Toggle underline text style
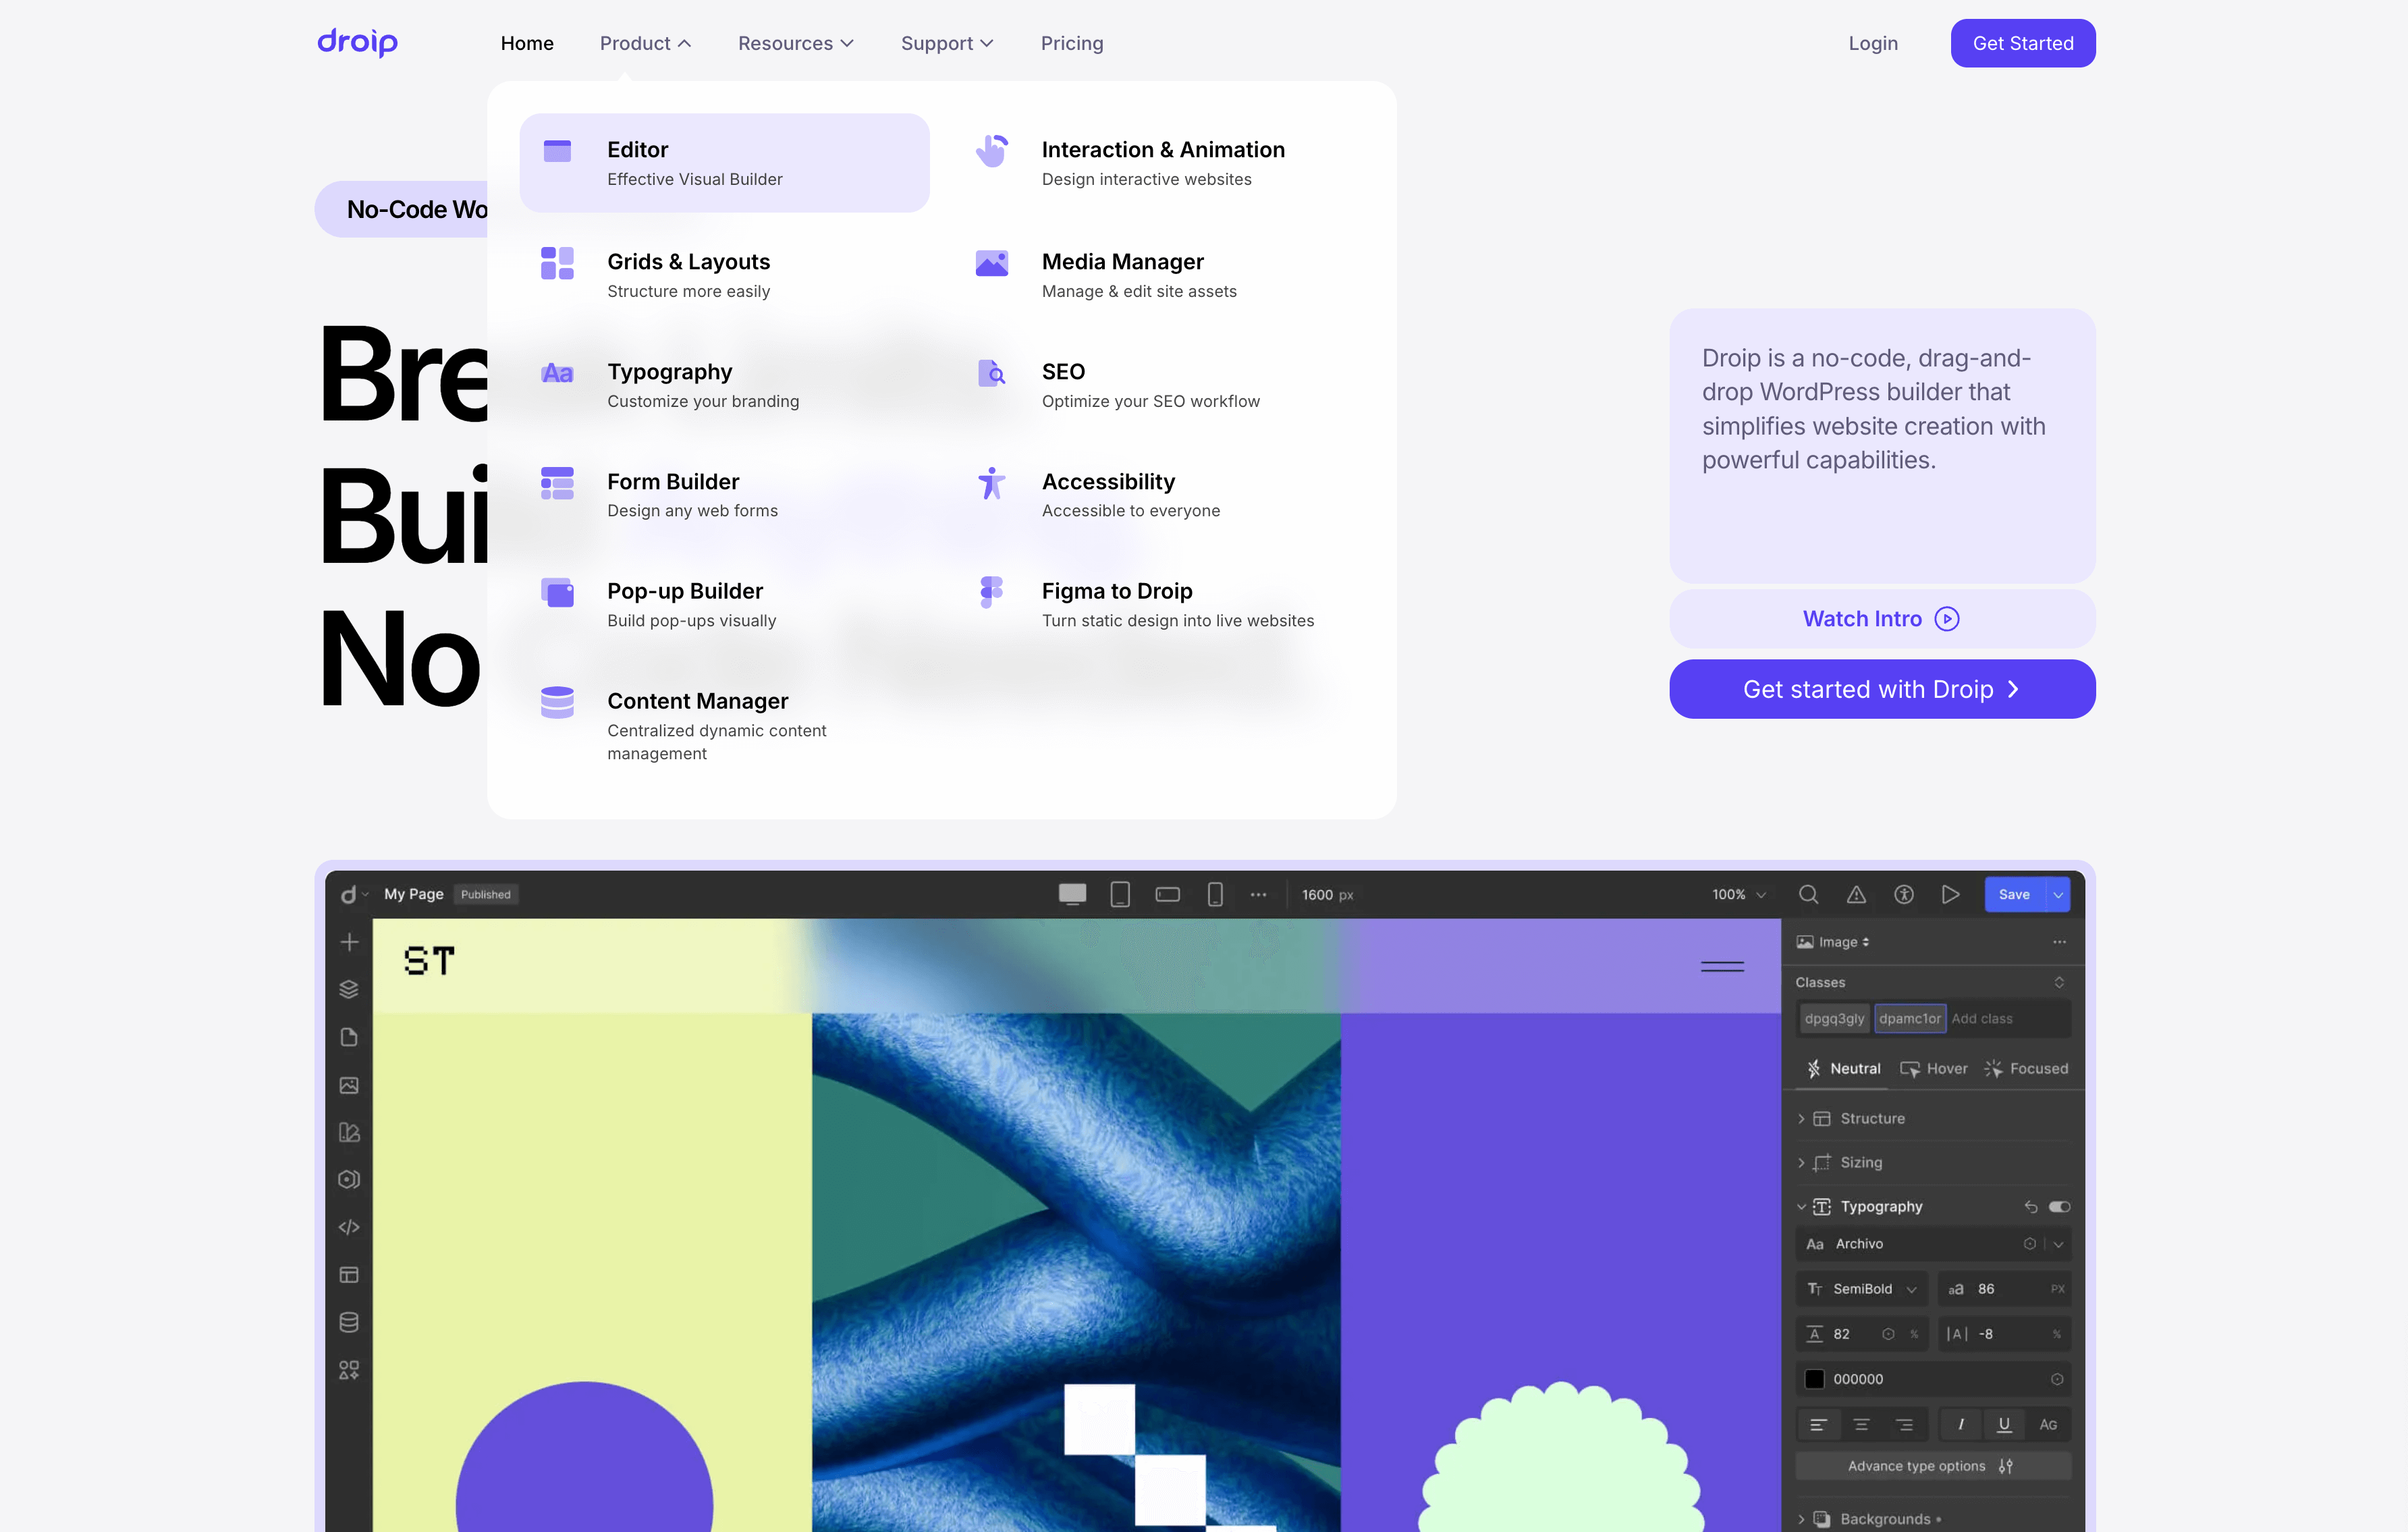The height and width of the screenshot is (1532, 2408). click(2004, 1424)
